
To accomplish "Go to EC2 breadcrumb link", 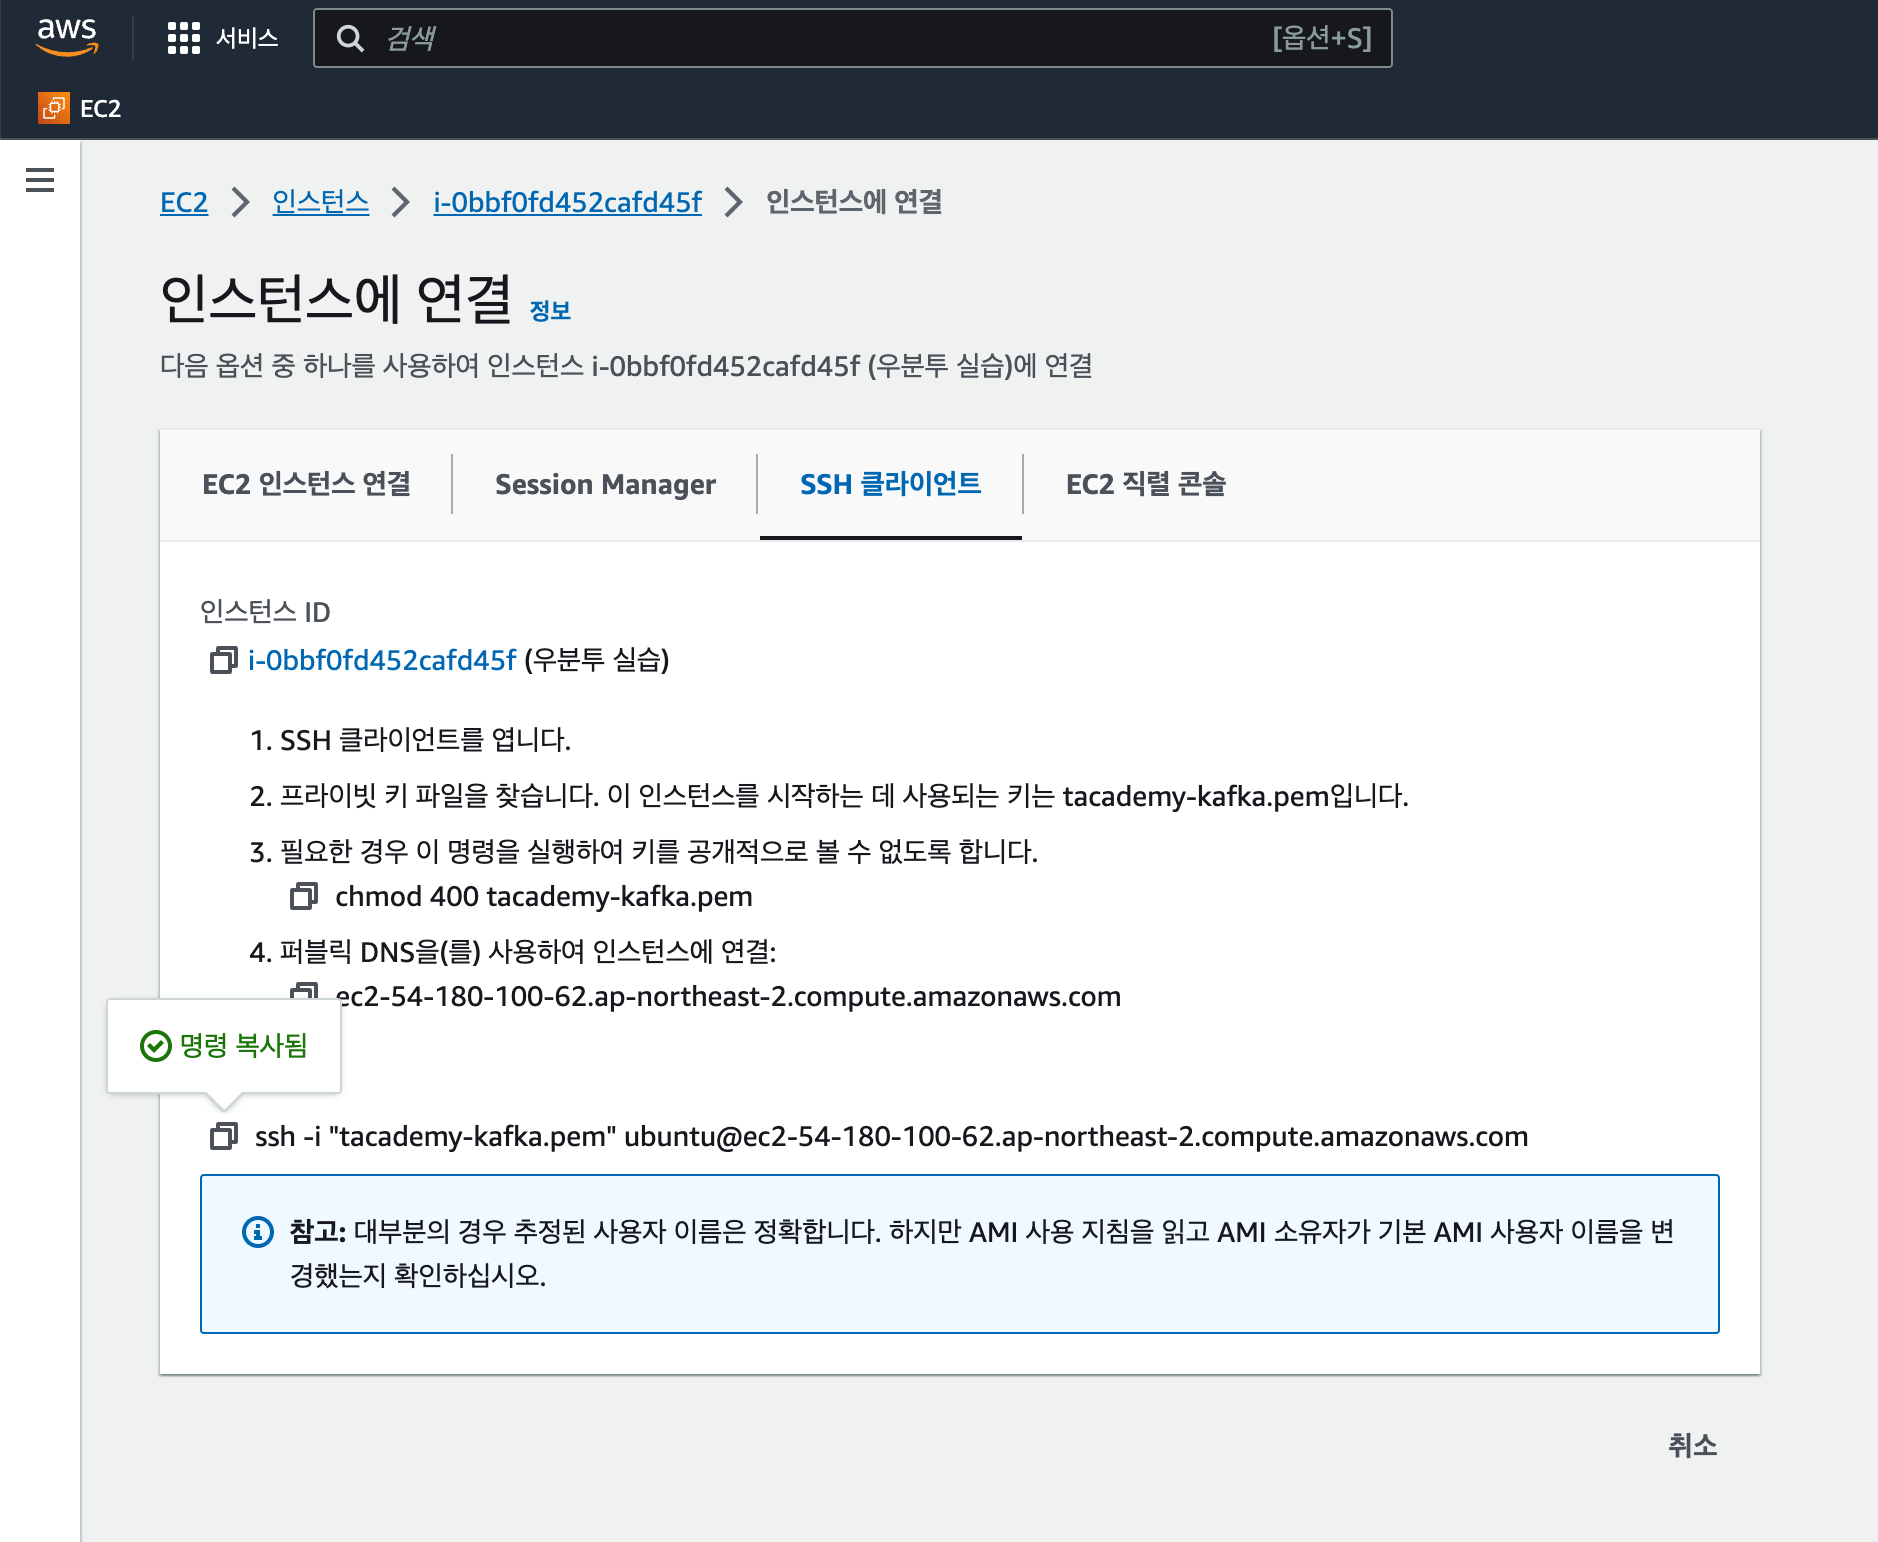I will click(x=184, y=202).
